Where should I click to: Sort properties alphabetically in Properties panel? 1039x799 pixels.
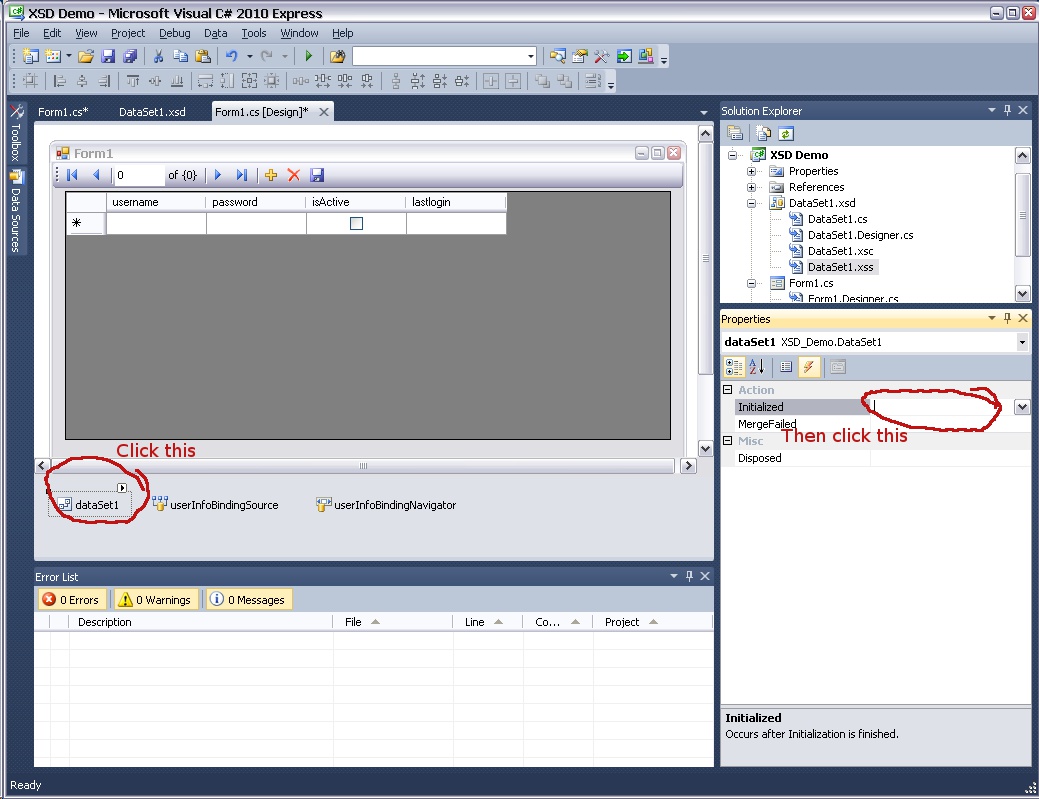(x=757, y=366)
